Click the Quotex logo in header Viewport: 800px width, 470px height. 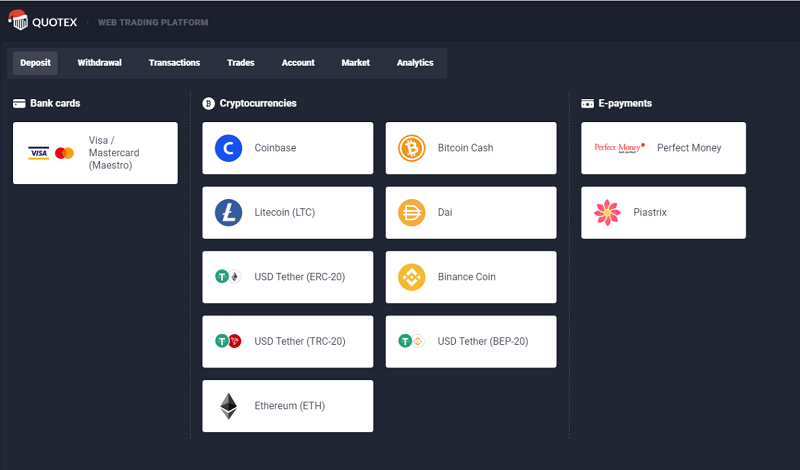(43, 22)
